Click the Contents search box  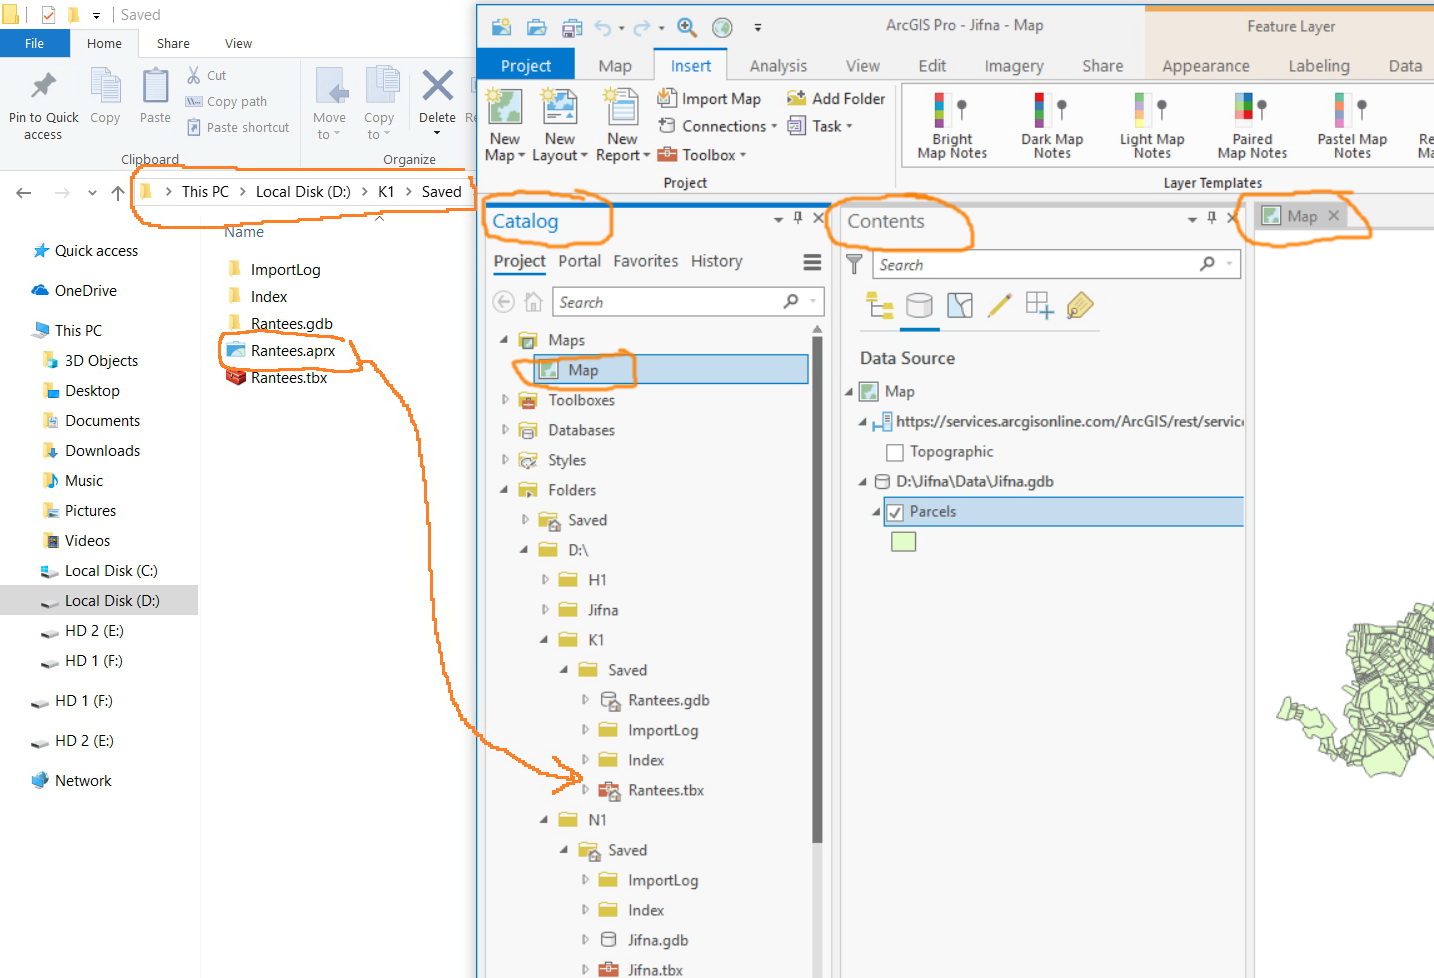pos(1056,264)
